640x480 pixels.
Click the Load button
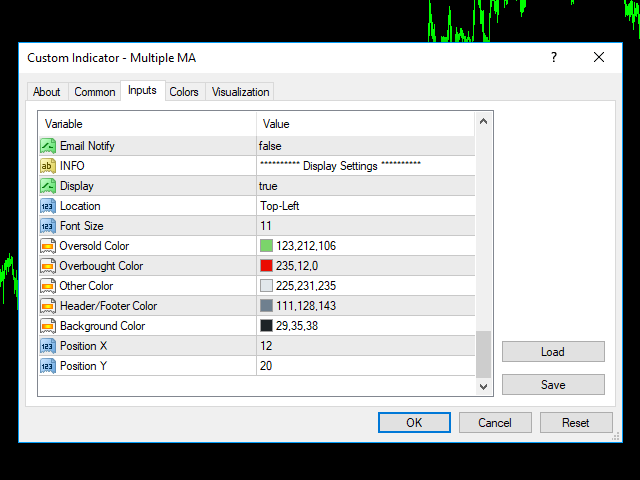(x=553, y=352)
